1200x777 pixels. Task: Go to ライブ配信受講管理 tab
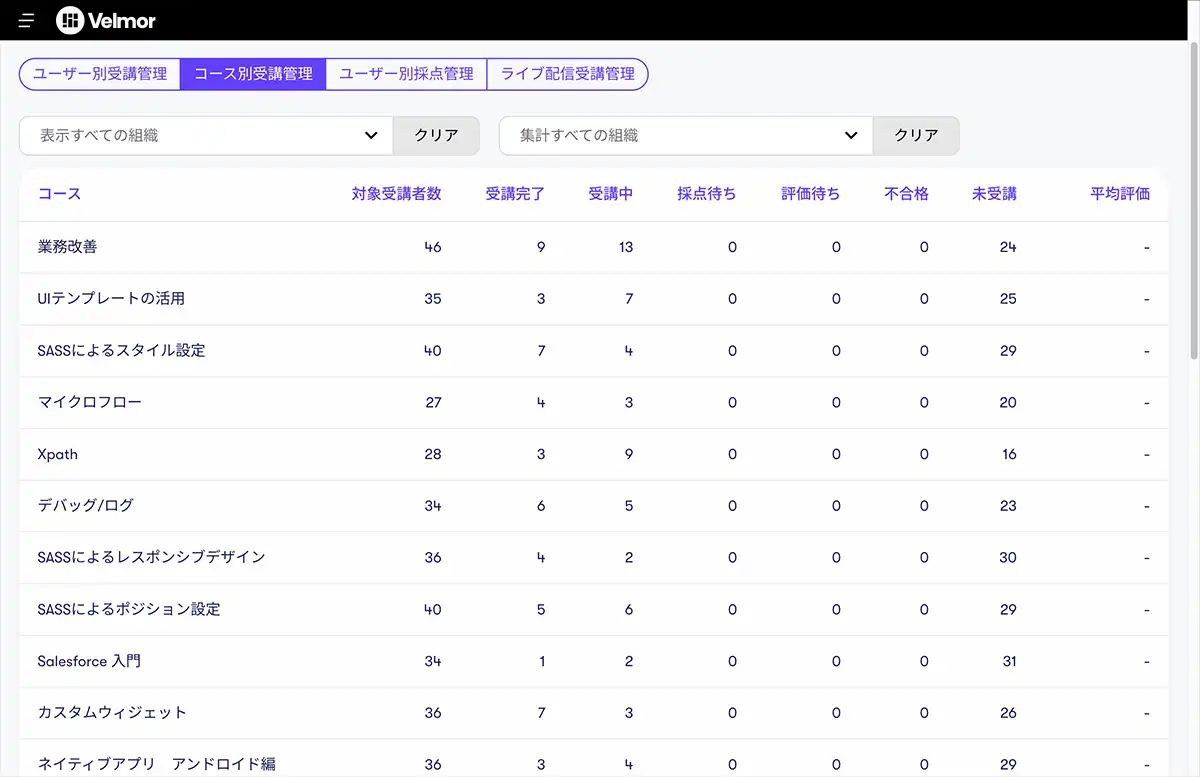tap(567, 74)
